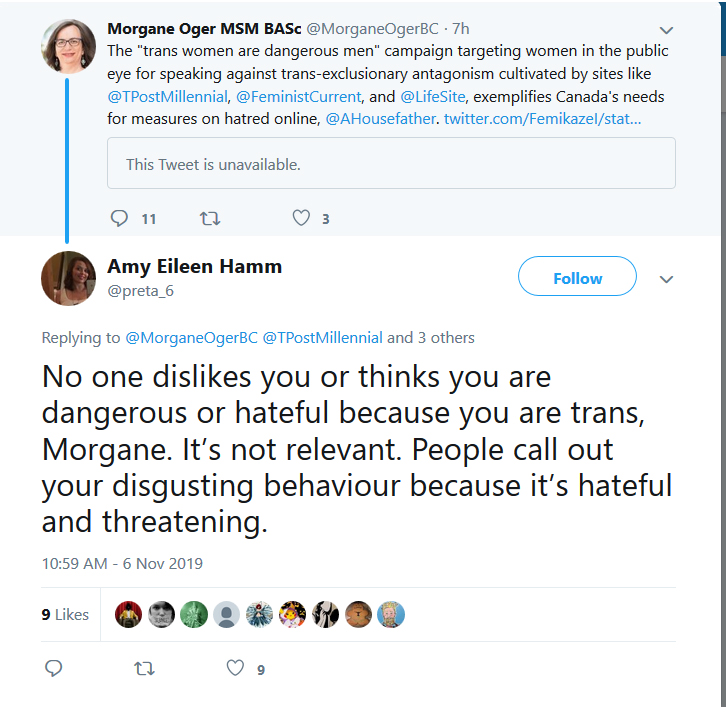Open the @LifeSite mention link
The height and width of the screenshot is (721, 726).
pos(433,97)
